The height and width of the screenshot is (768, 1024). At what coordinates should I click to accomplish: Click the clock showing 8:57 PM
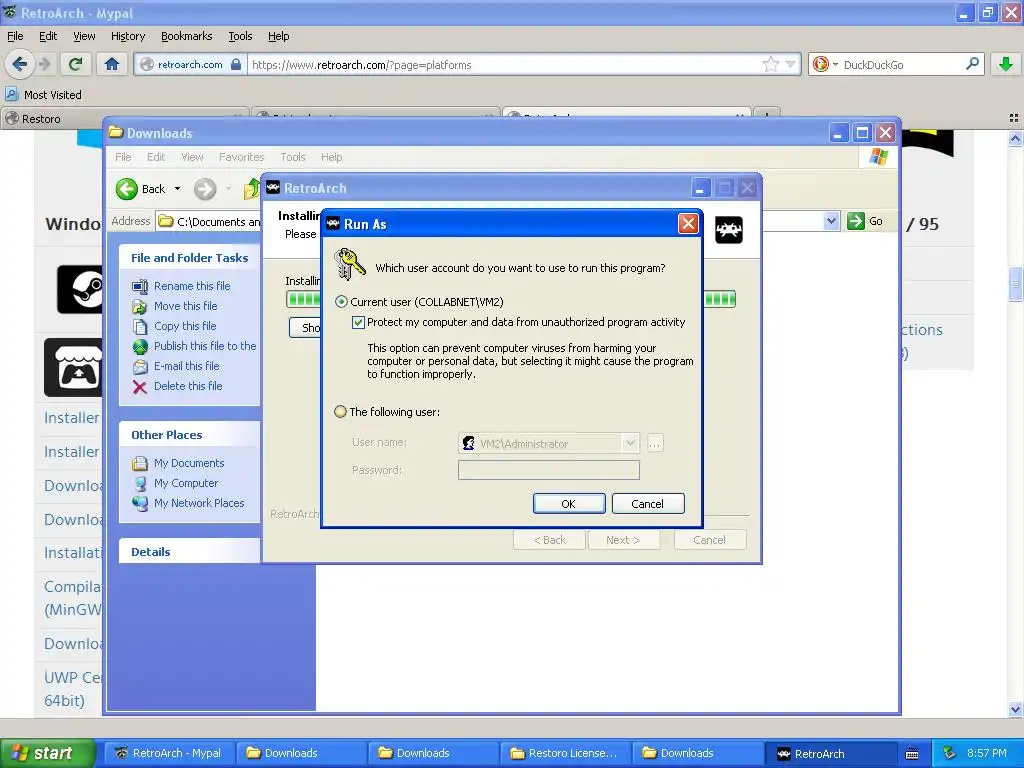986,753
